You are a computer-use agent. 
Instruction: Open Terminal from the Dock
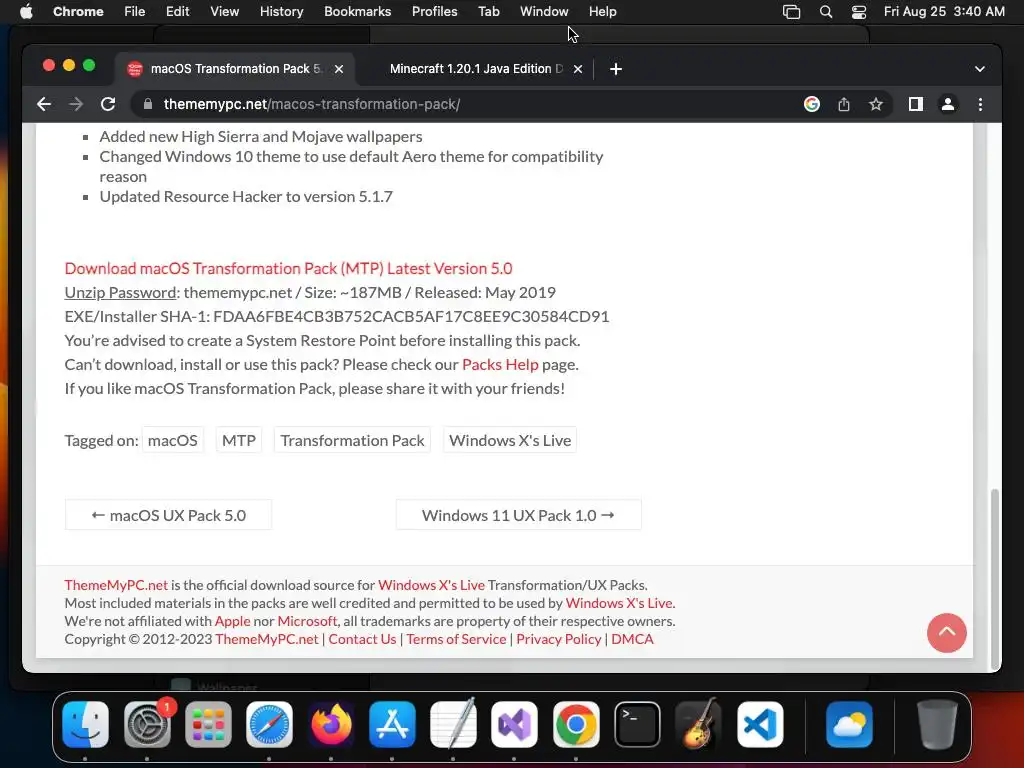pyautogui.click(x=637, y=724)
